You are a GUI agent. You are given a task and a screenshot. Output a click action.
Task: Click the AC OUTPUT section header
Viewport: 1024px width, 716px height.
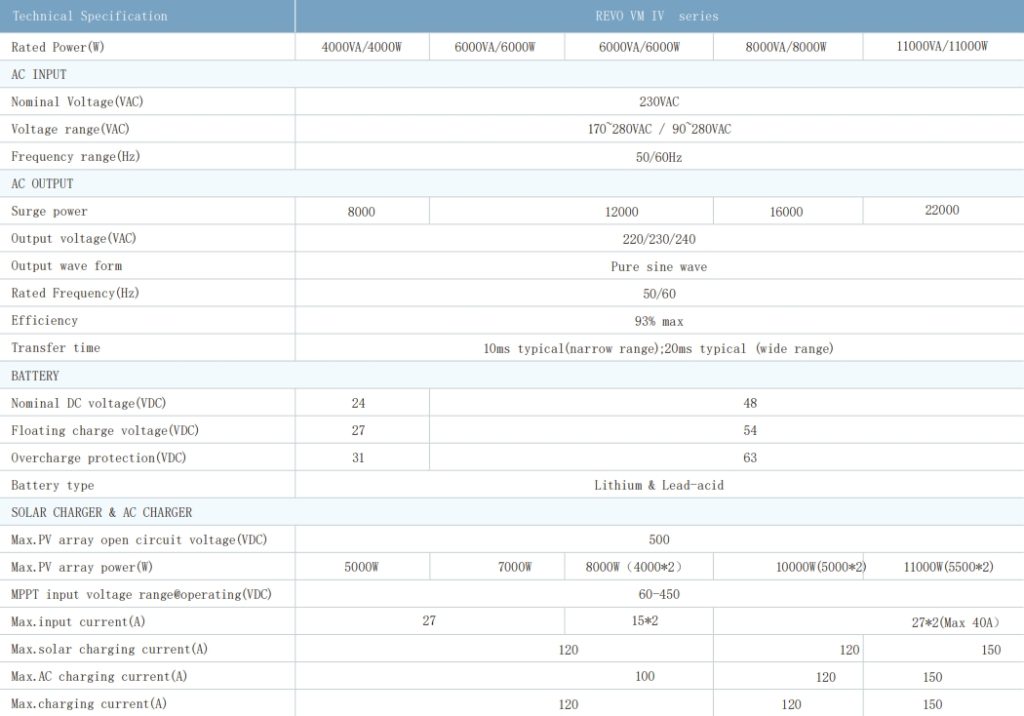click(42, 184)
